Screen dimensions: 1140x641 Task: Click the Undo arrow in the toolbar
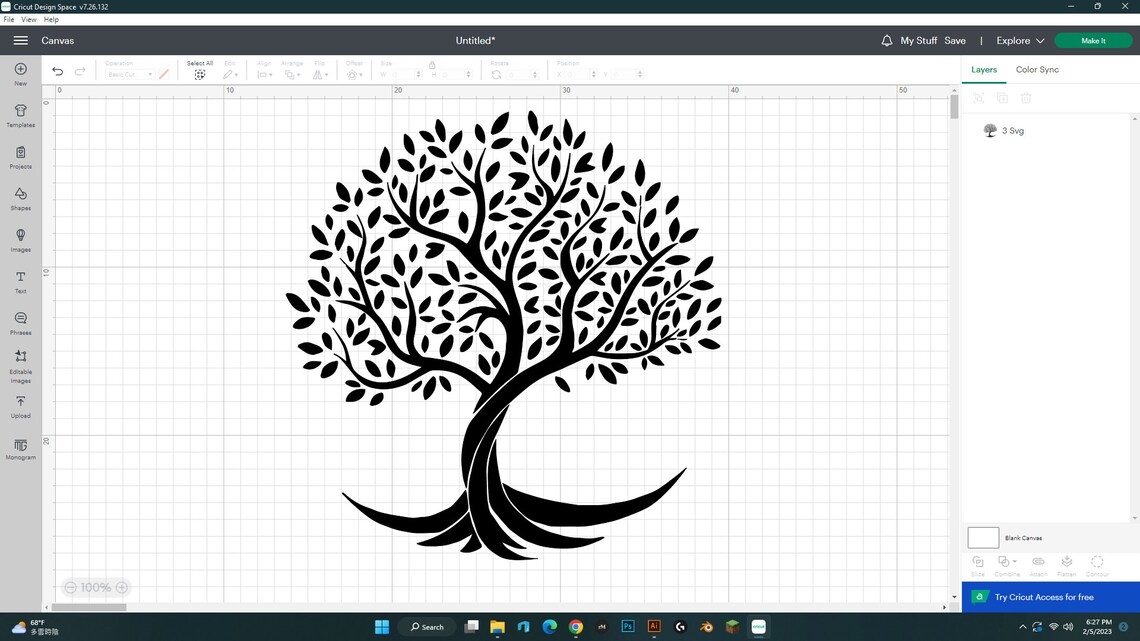(57, 71)
